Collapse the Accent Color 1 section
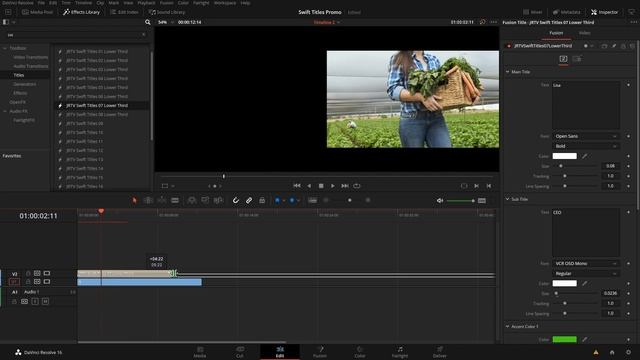 click(508, 327)
